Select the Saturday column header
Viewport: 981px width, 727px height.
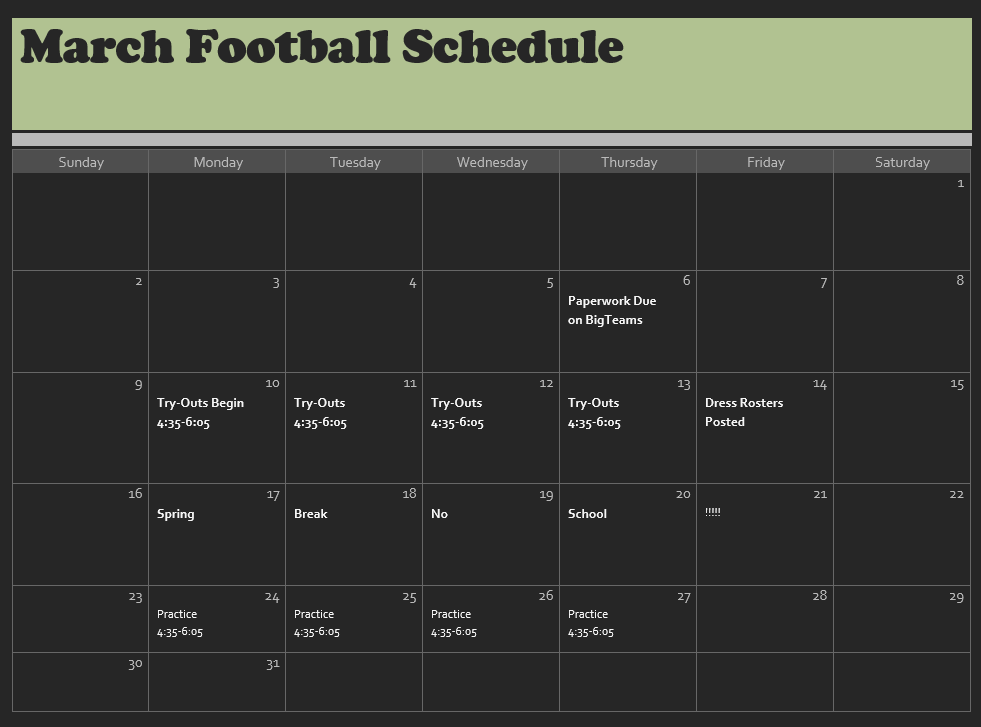point(902,162)
